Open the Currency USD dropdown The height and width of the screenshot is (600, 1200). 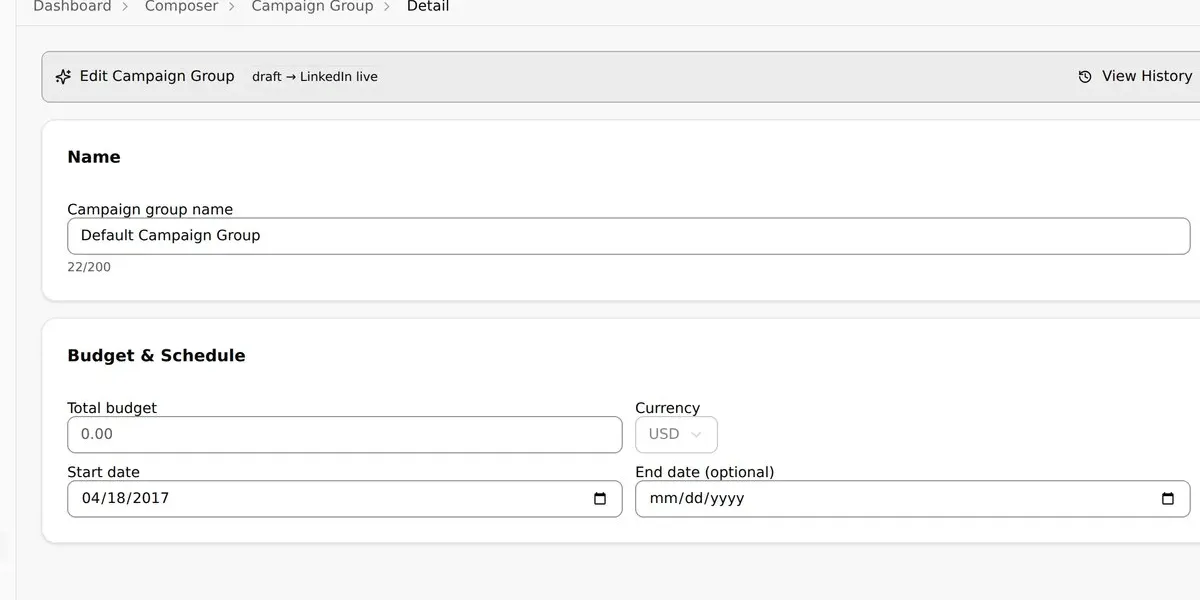tap(676, 434)
